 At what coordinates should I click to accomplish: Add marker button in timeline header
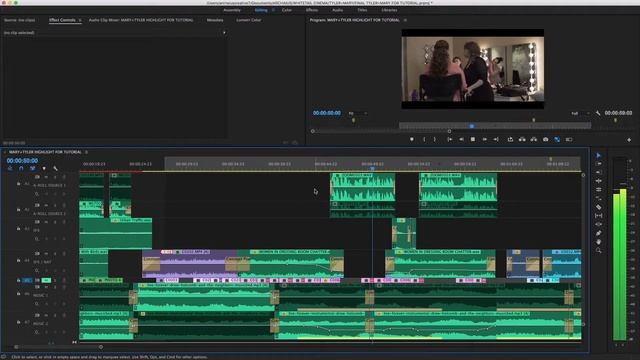(x=44, y=168)
